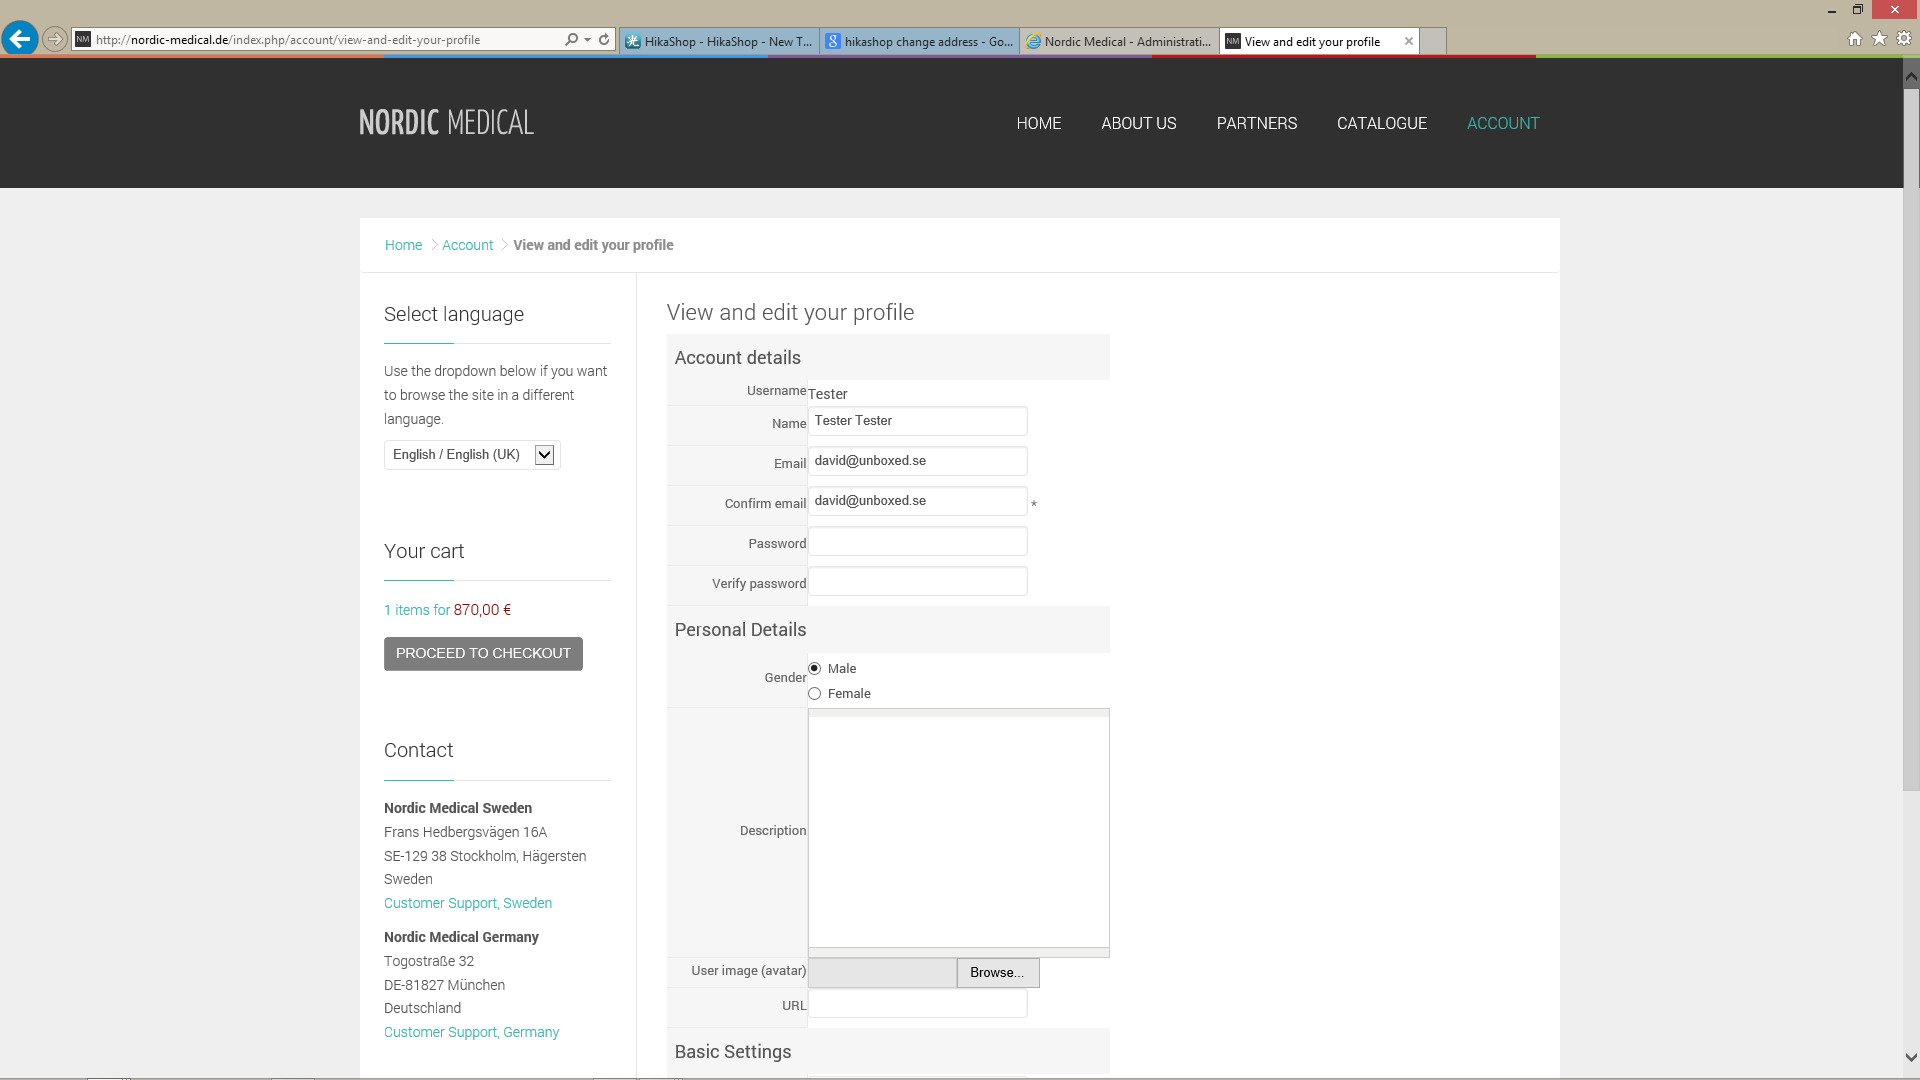This screenshot has width=1920, height=1080.
Task: Open browser home icon
Action: (1855, 39)
